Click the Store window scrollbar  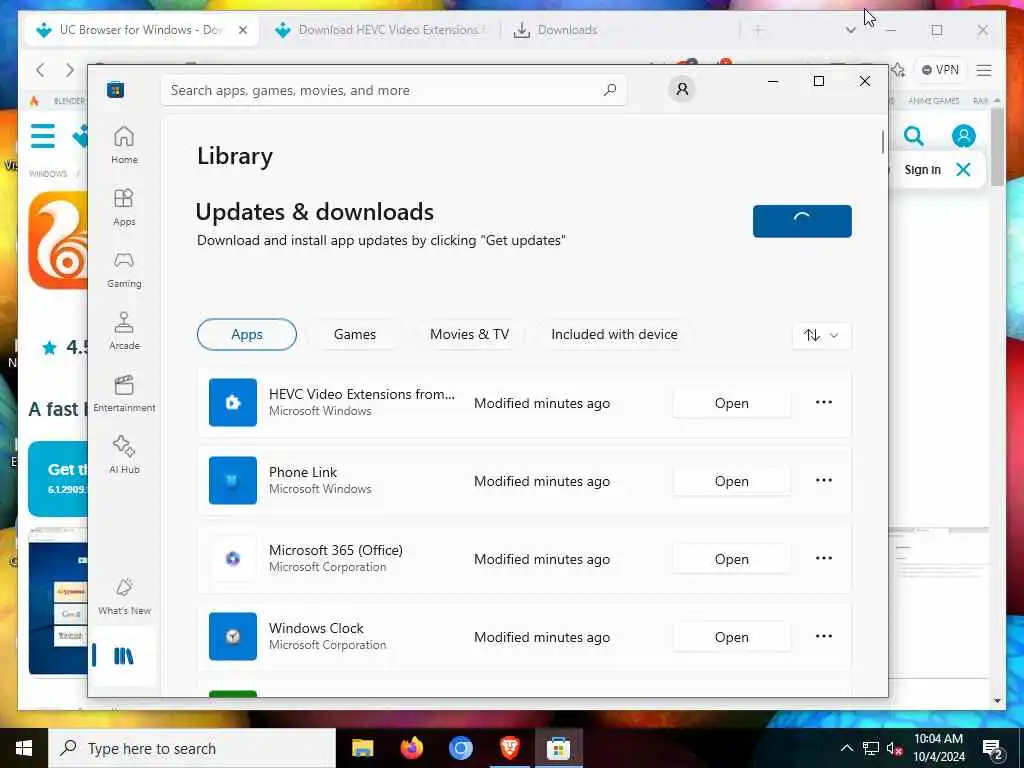(x=883, y=142)
